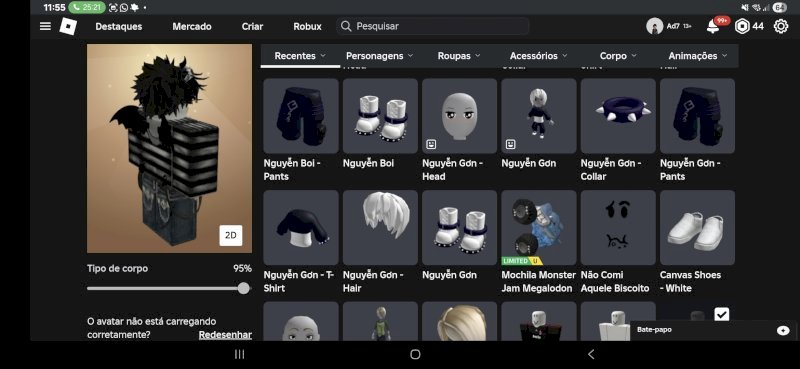Viewport: 800px width, 369px height.
Task: Select the Nguyễn Gơn shoes in the T-Shirt row
Action: point(459,228)
